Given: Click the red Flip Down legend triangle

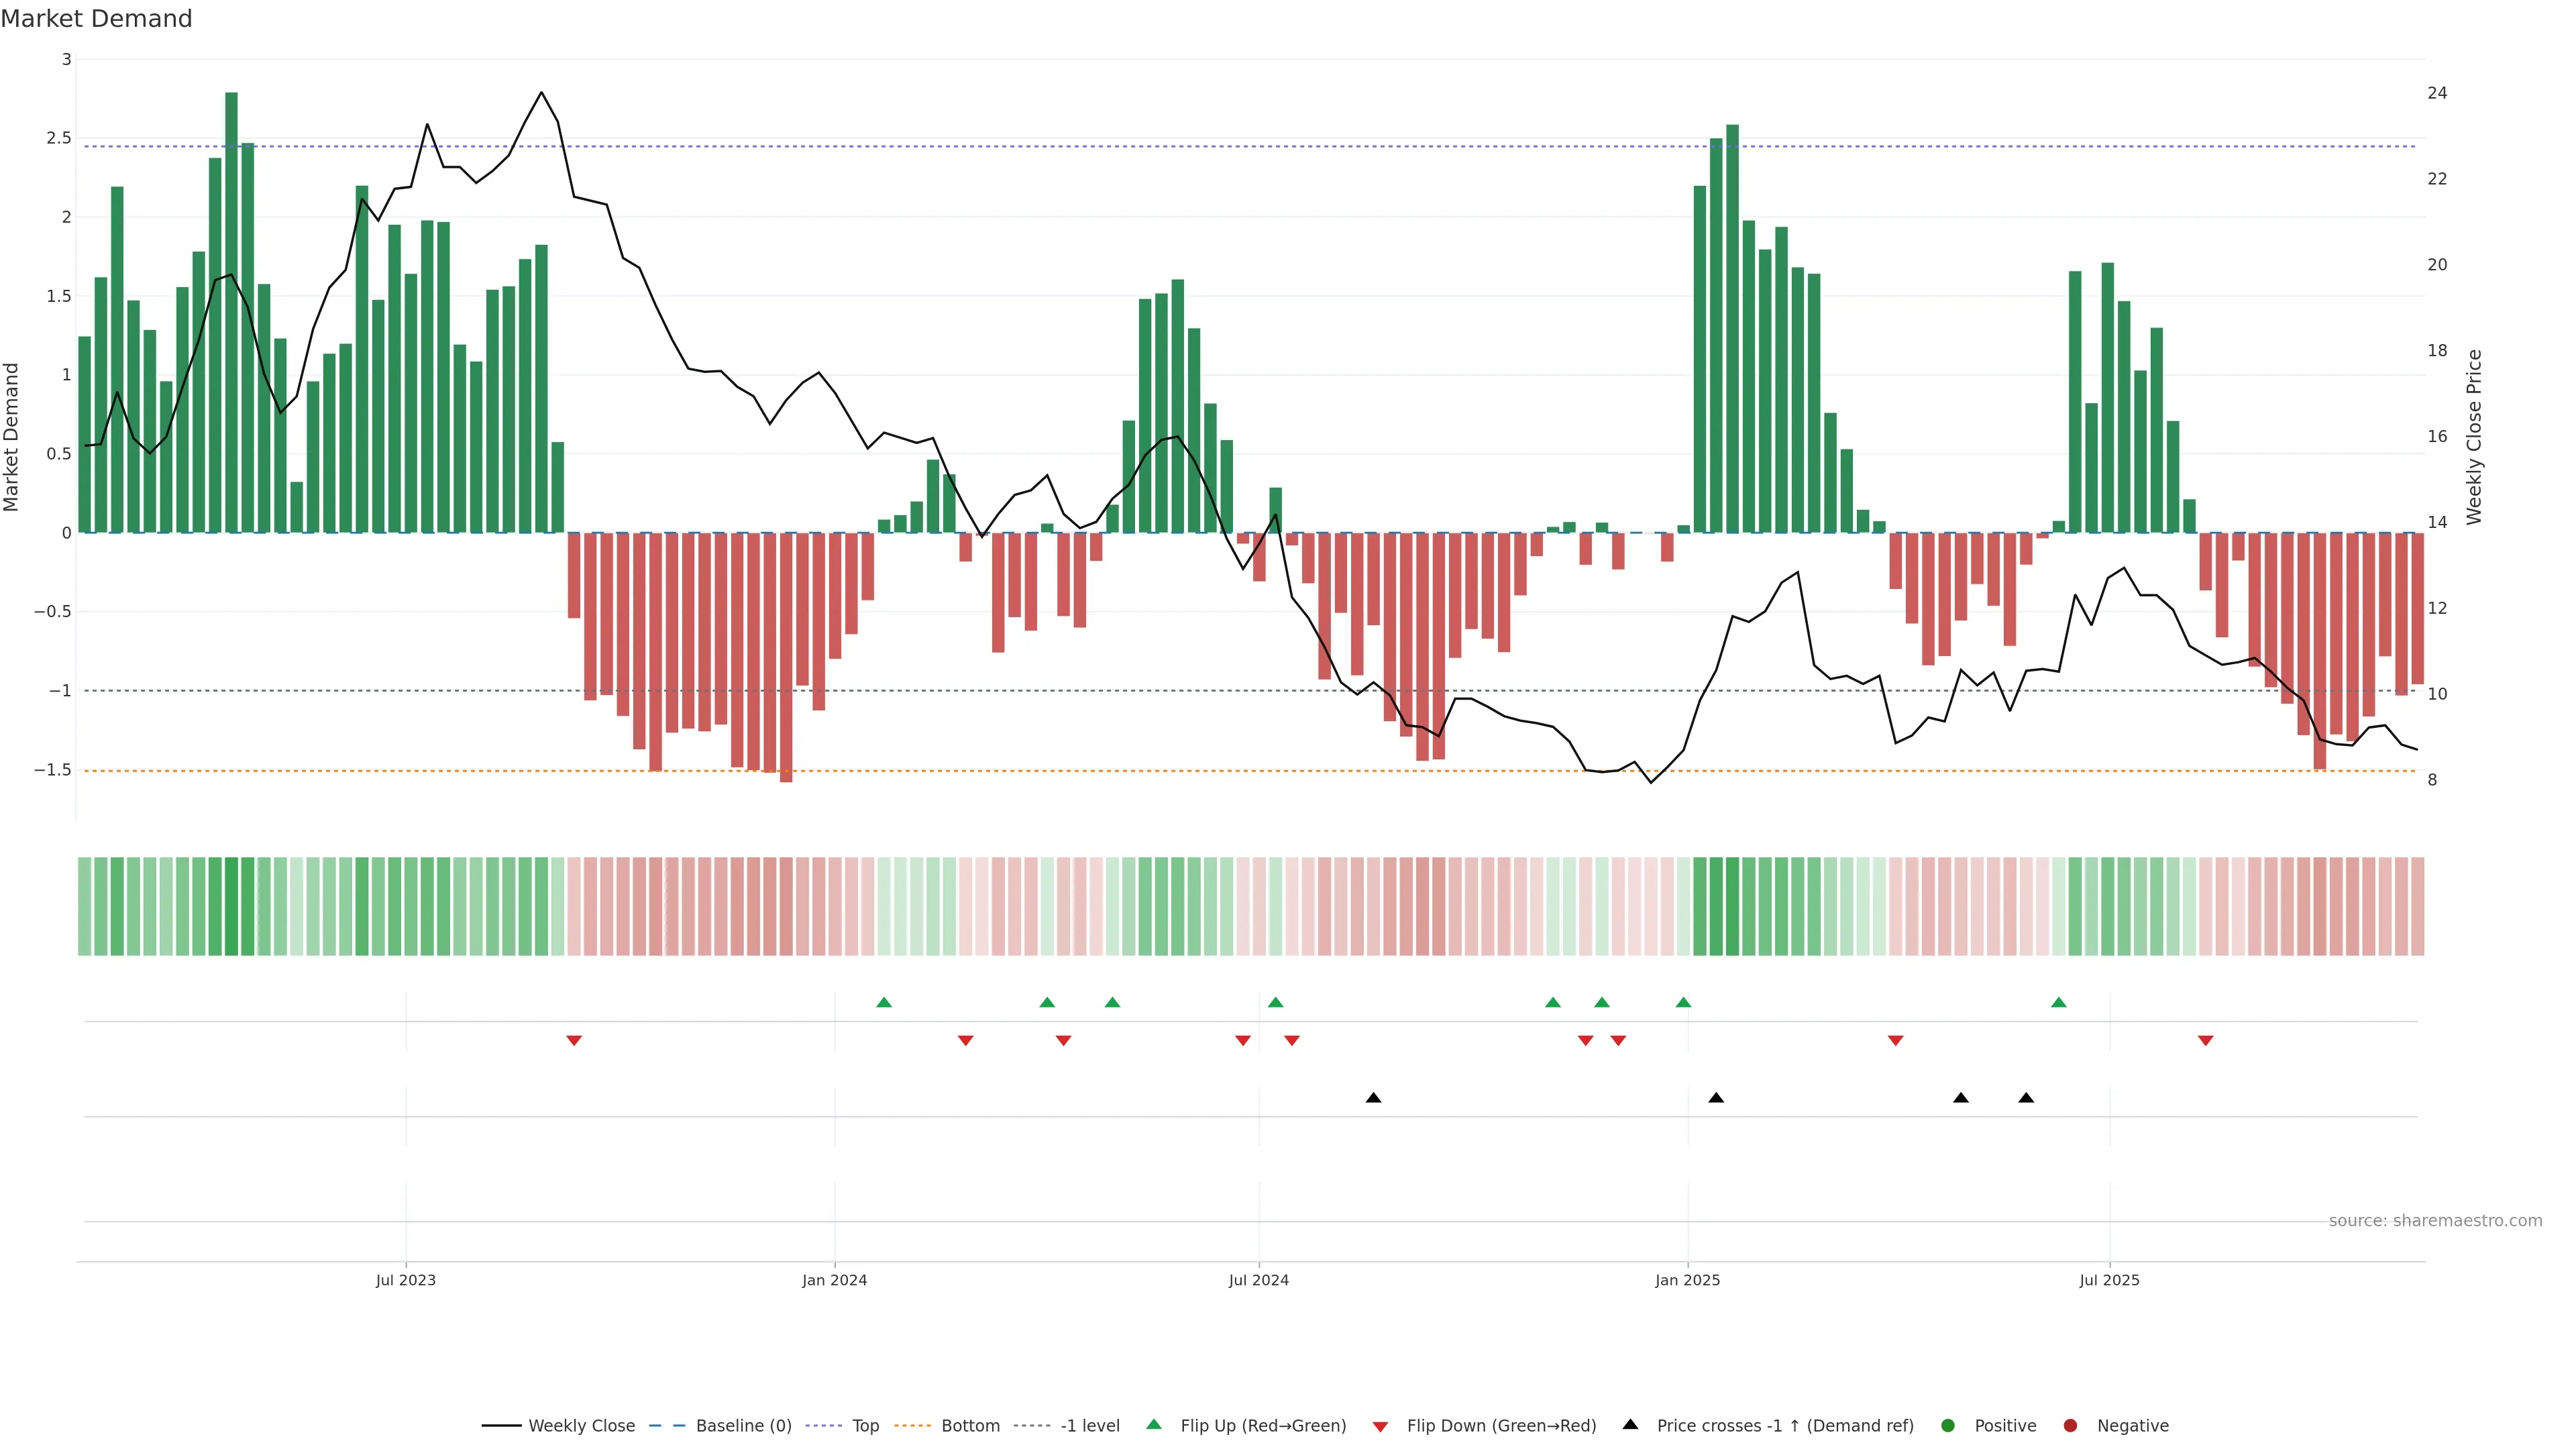Looking at the screenshot, I should [x=1380, y=1426].
